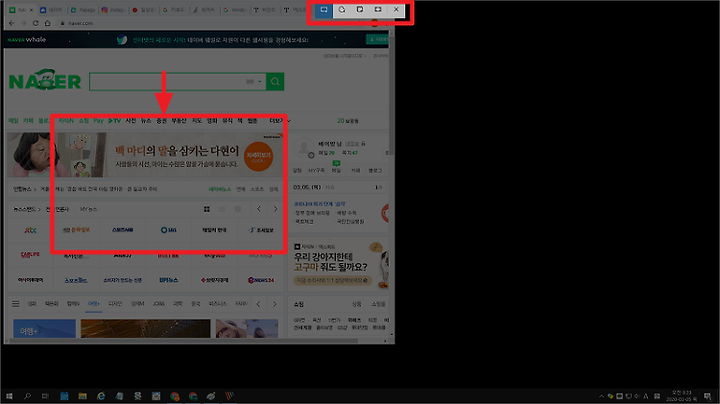Open the NAVER whale banner logo

tap(27, 39)
